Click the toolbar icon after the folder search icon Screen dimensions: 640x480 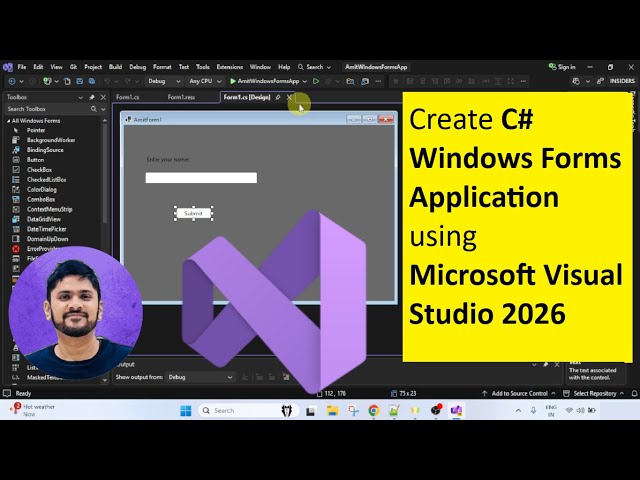pyautogui.click(x=365, y=81)
